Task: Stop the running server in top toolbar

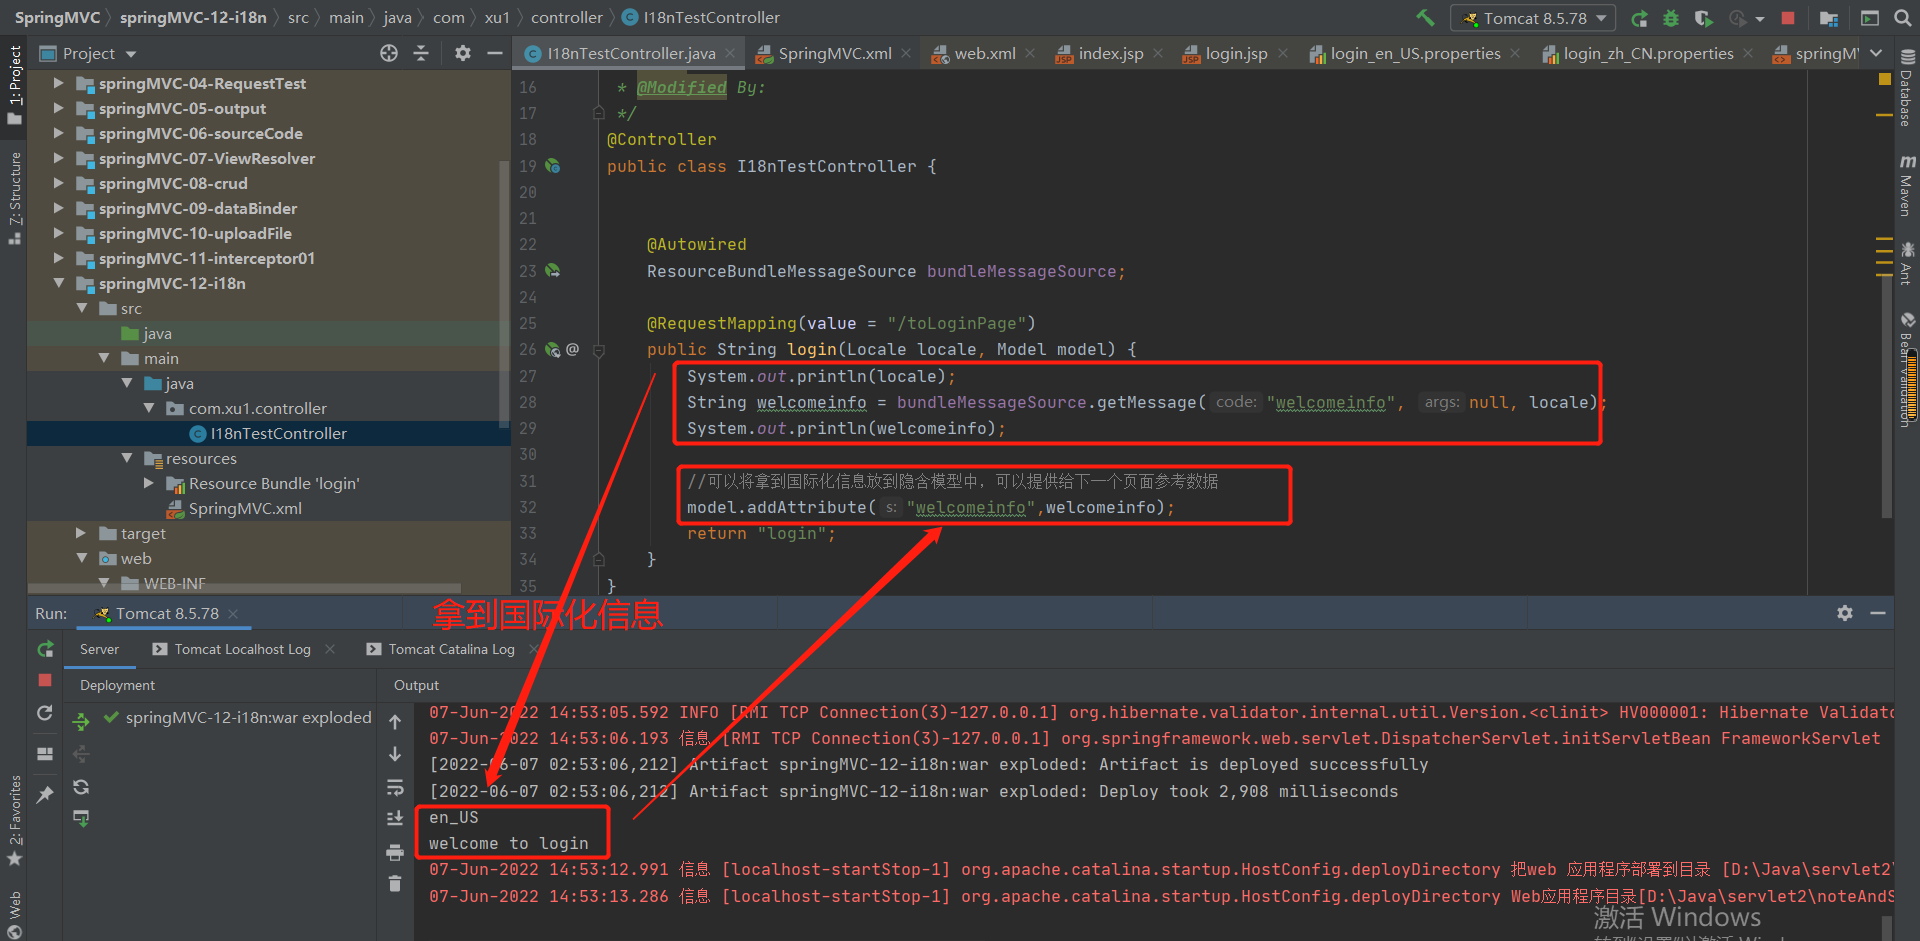Action: point(1788,18)
